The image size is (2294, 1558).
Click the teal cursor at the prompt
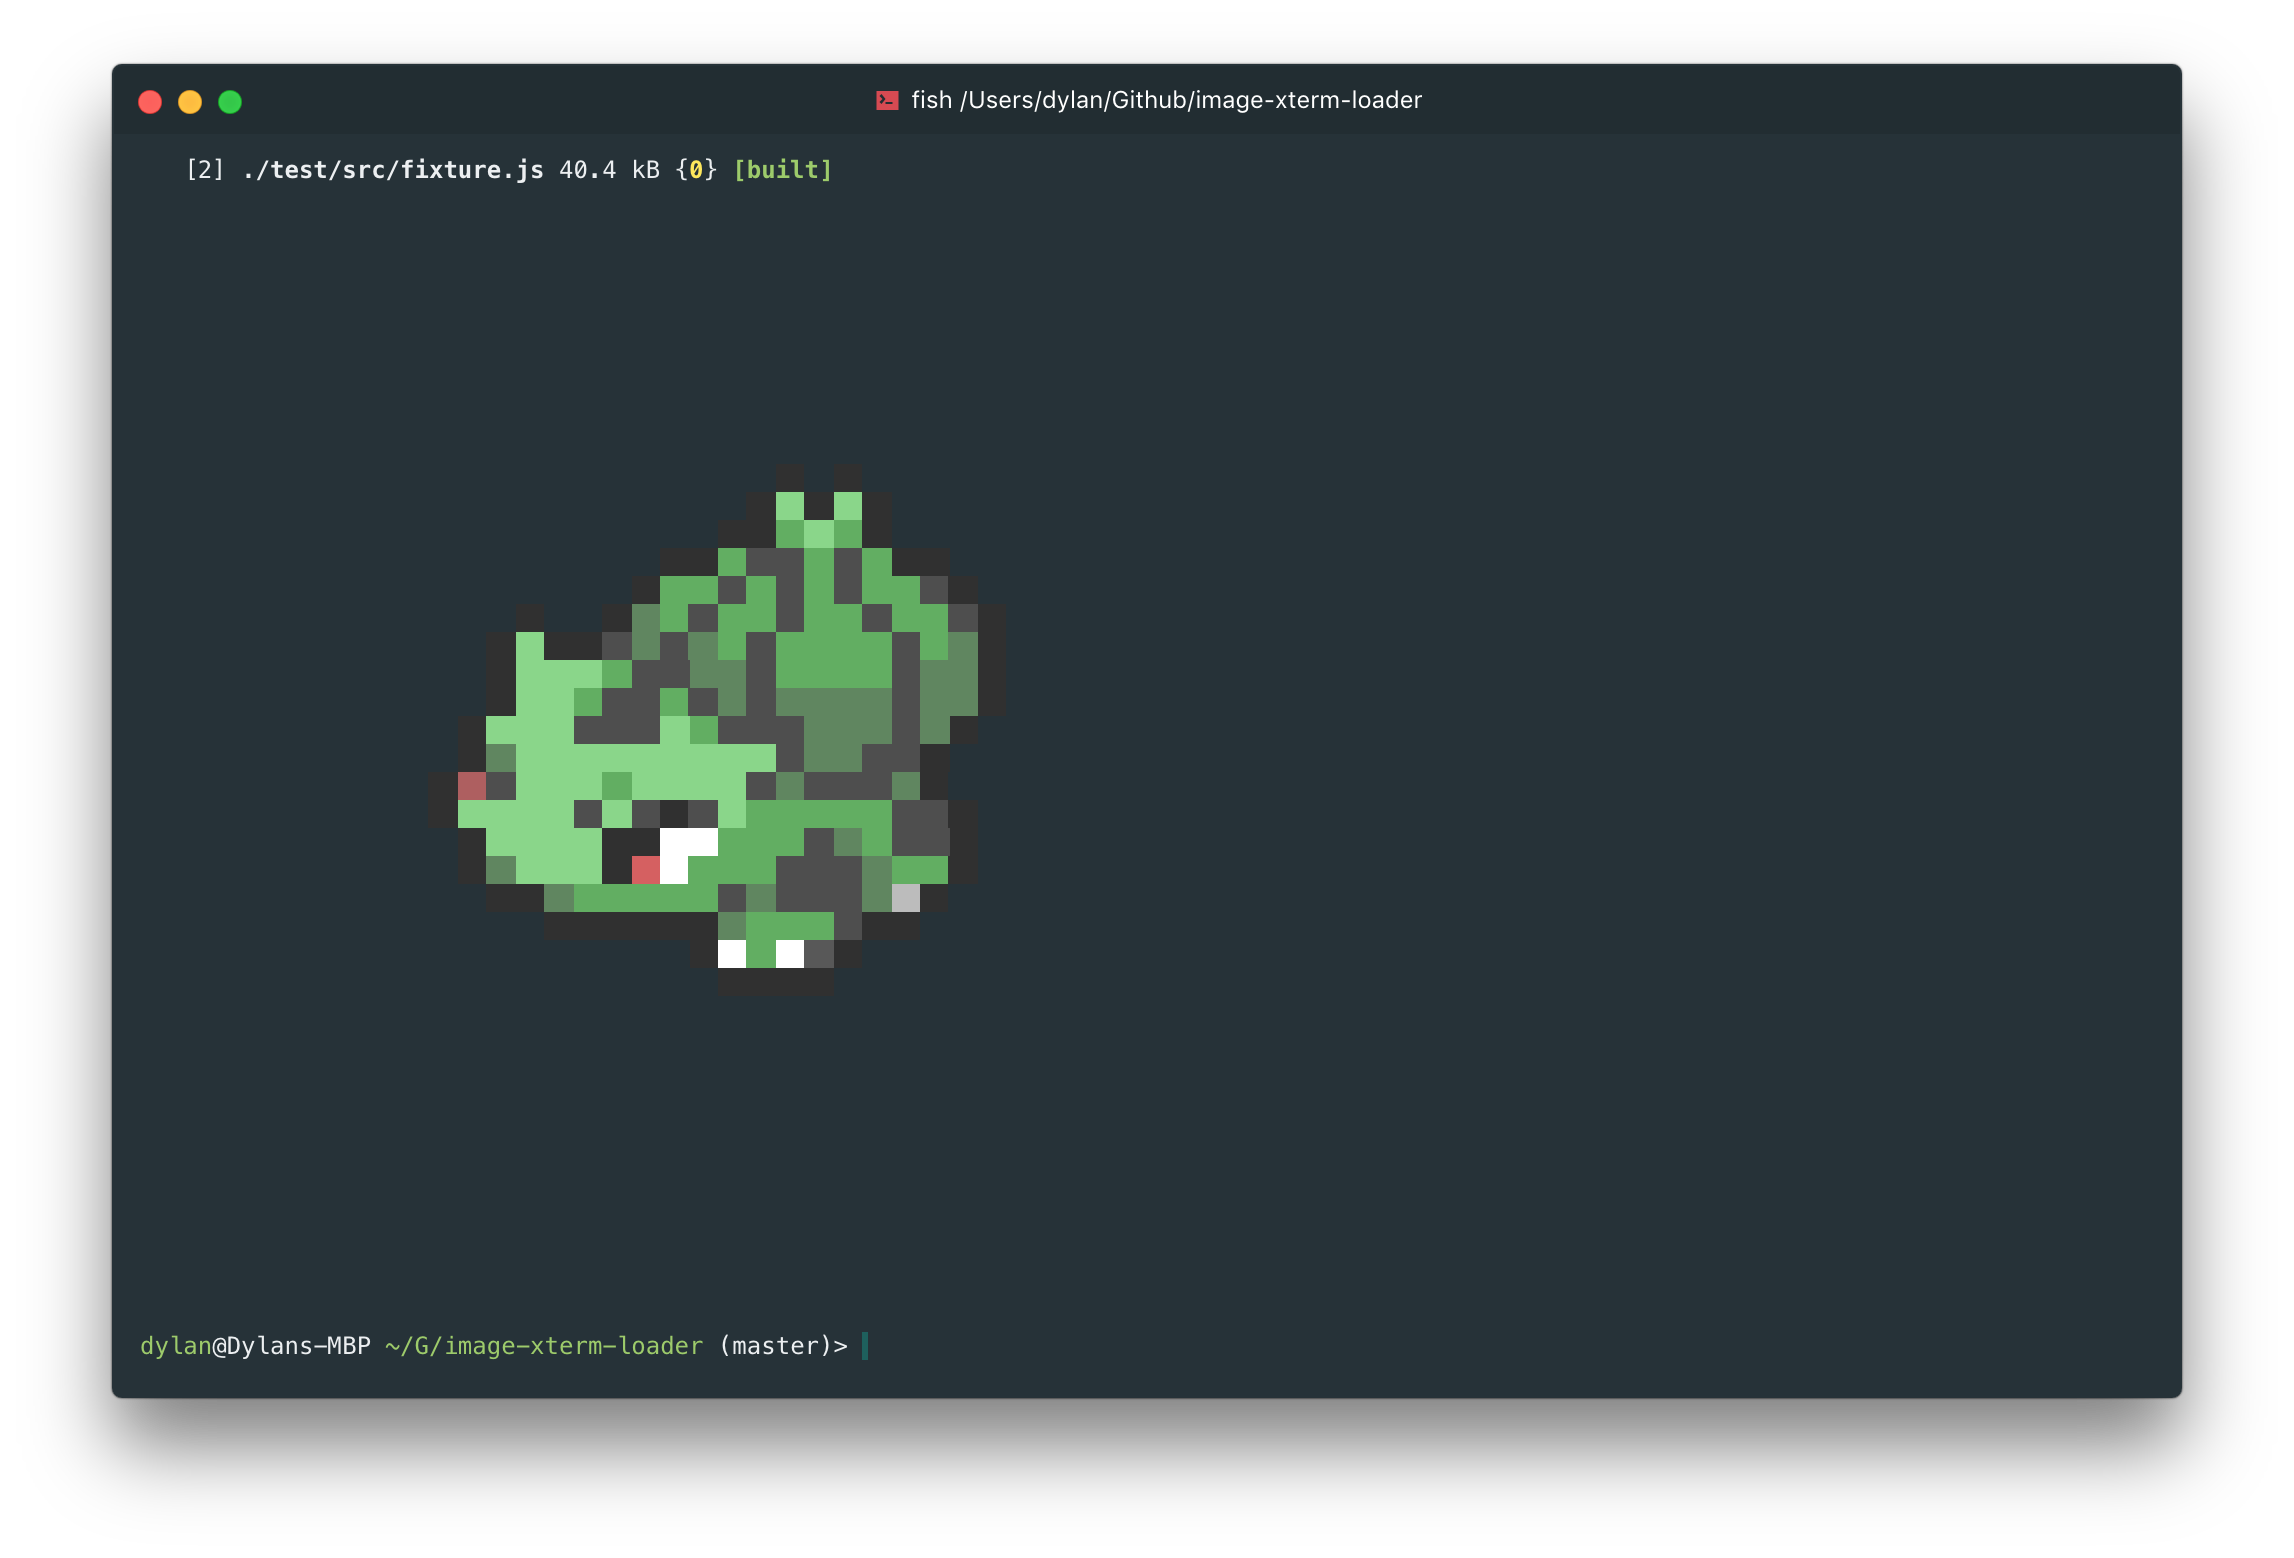[865, 1346]
